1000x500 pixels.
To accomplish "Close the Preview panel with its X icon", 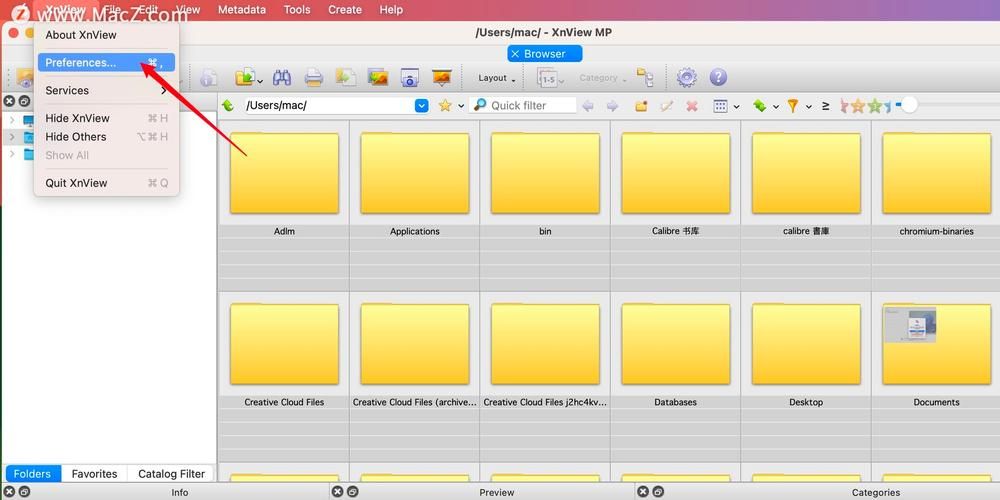I will click(x=337, y=492).
